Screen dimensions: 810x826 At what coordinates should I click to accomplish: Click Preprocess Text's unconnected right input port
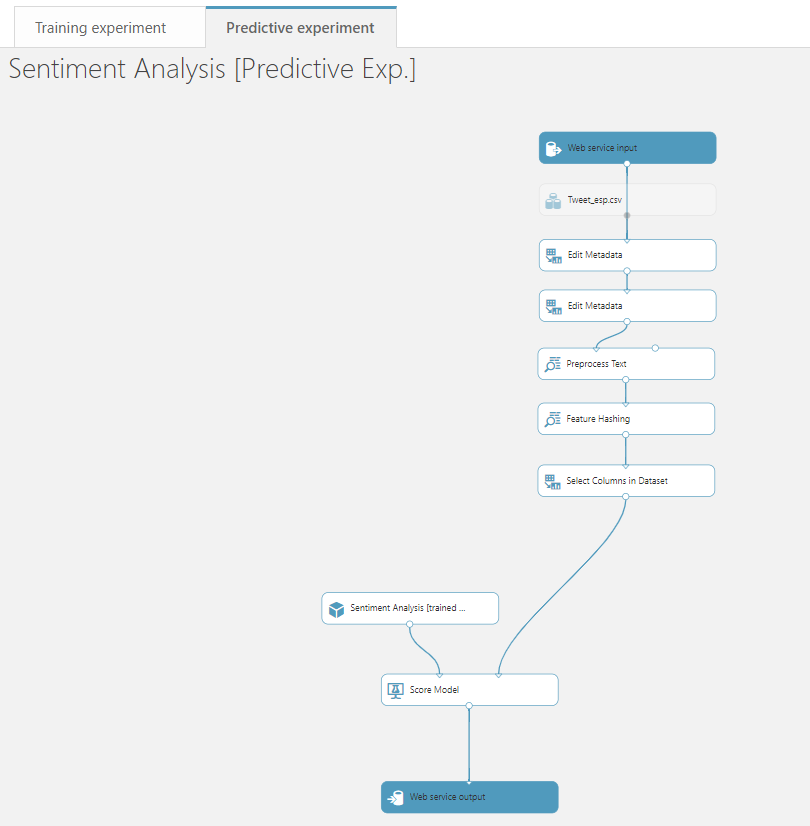655,348
